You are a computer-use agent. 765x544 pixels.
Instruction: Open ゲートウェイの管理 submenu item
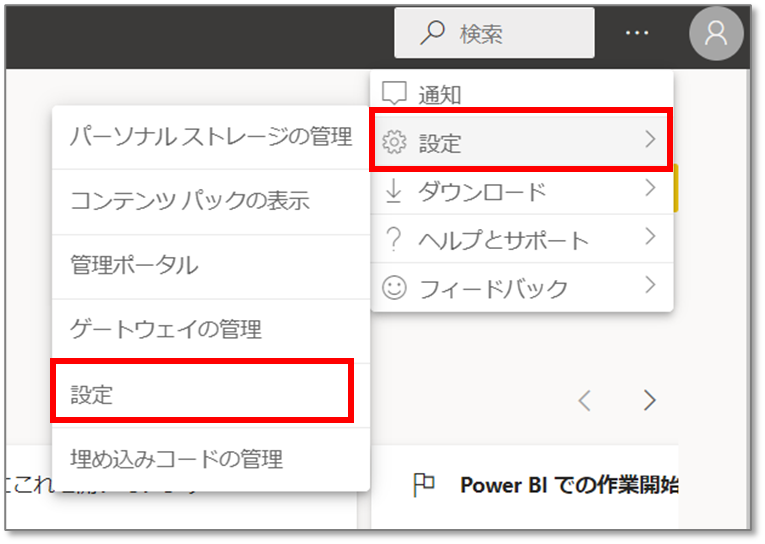211,330
